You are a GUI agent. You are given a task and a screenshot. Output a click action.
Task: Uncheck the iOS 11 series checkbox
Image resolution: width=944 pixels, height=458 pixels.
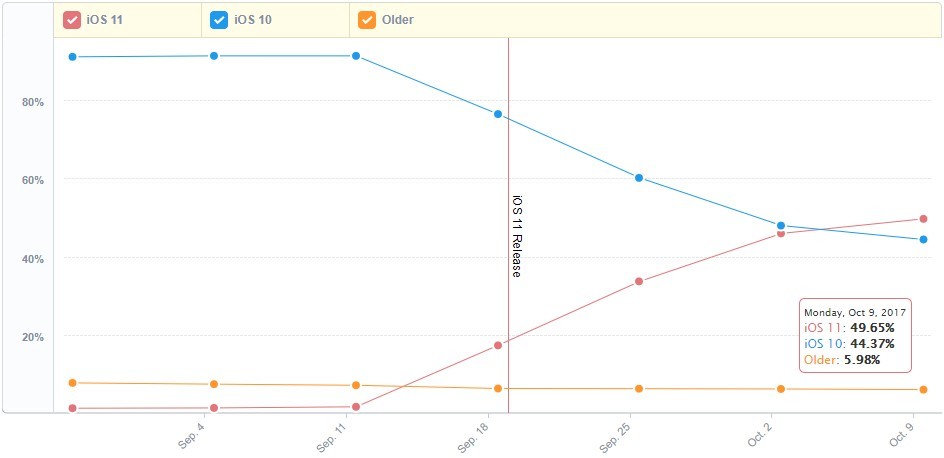tap(72, 19)
